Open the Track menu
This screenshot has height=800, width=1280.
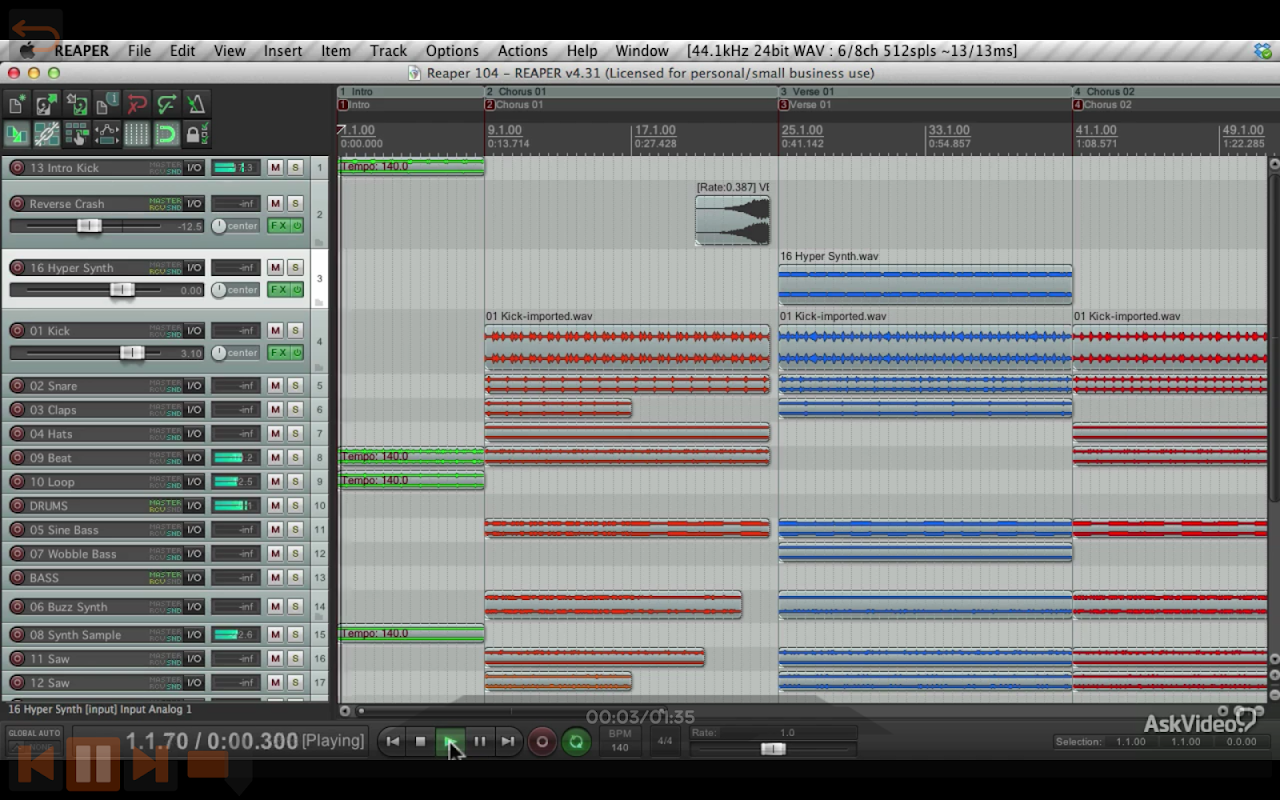pyautogui.click(x=388, y=51)
